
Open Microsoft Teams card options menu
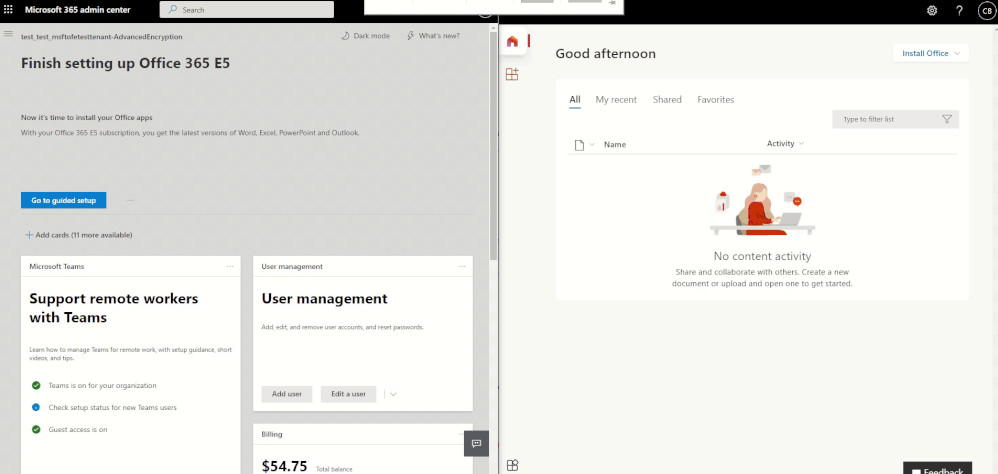click(x=230, y=267)
